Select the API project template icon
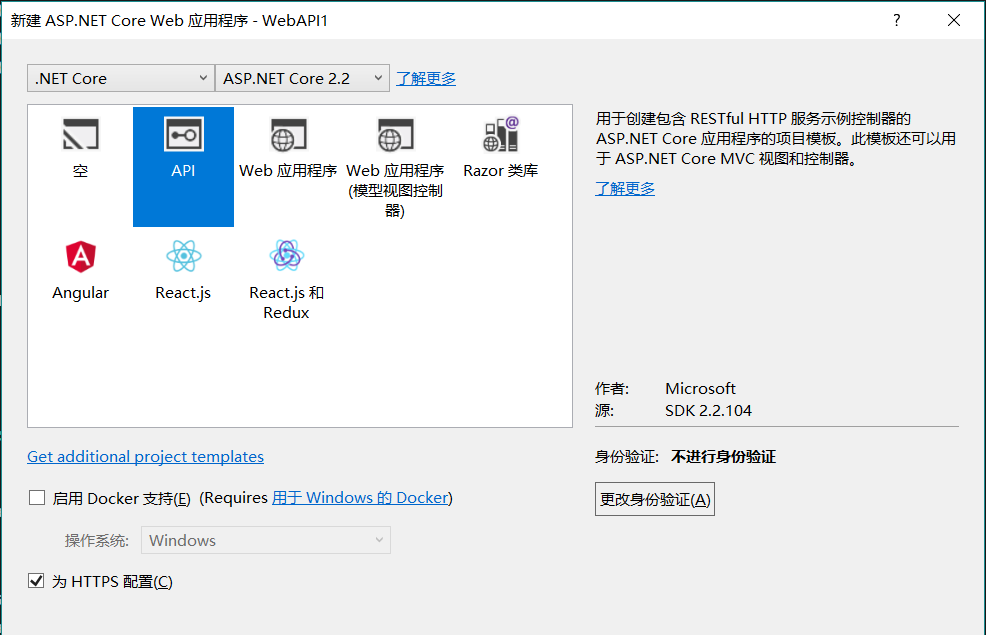Screen dimensions: 986x635 tap(184, 134)
